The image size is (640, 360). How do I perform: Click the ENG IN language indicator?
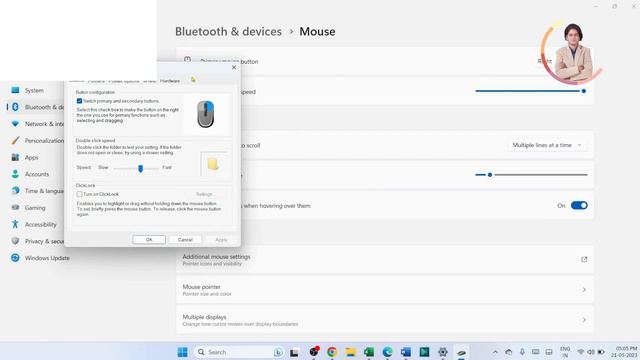565,352
